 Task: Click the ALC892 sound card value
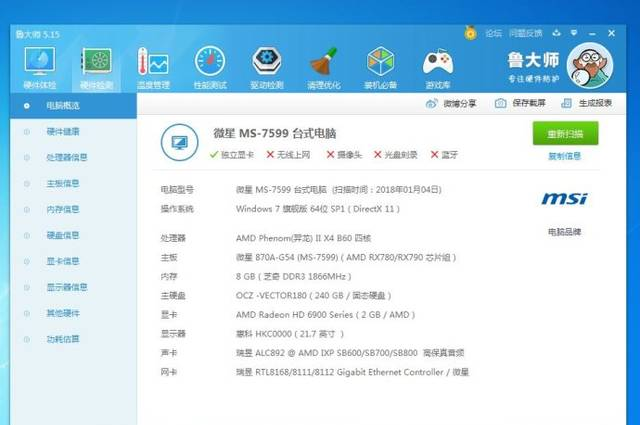point(350,353)
